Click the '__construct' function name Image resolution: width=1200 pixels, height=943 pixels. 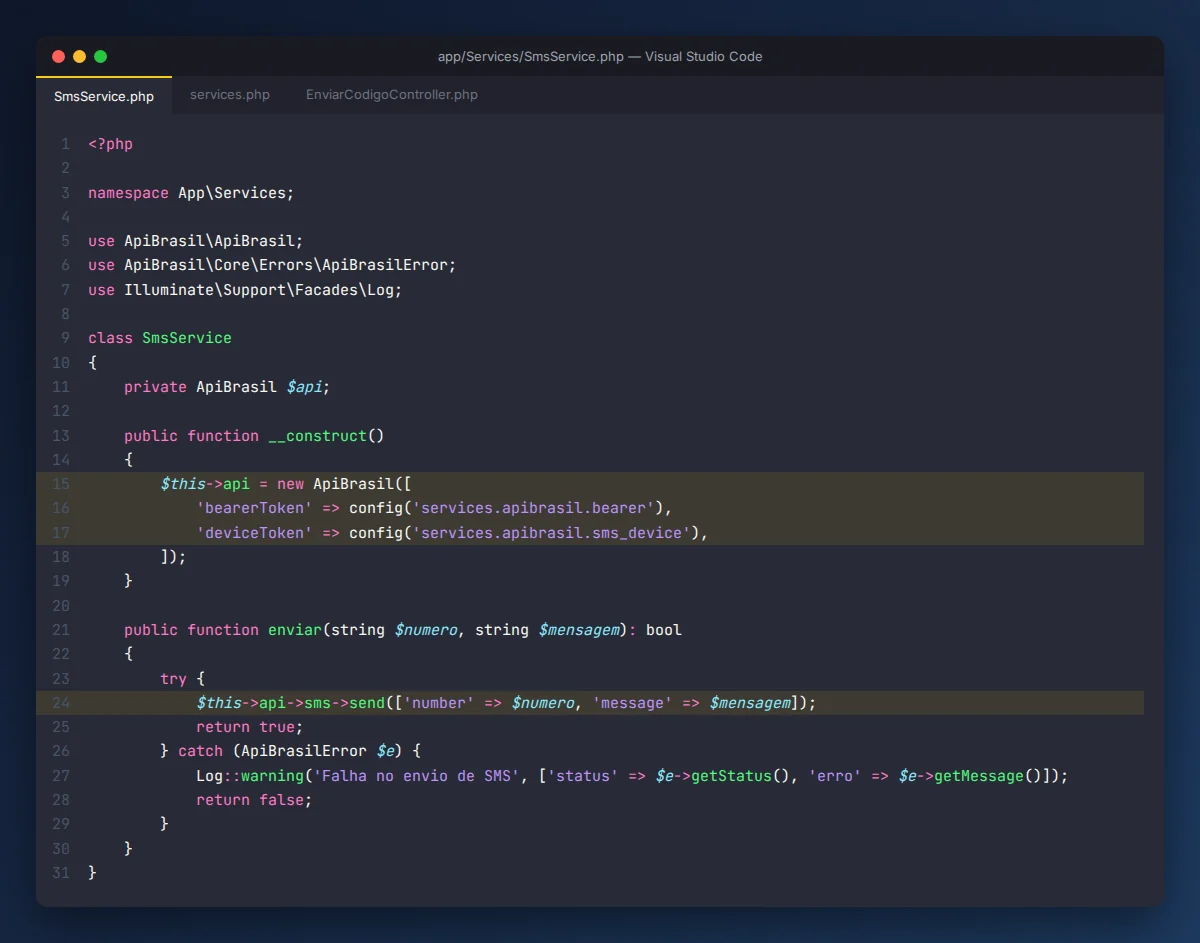(x=317, y=436)
